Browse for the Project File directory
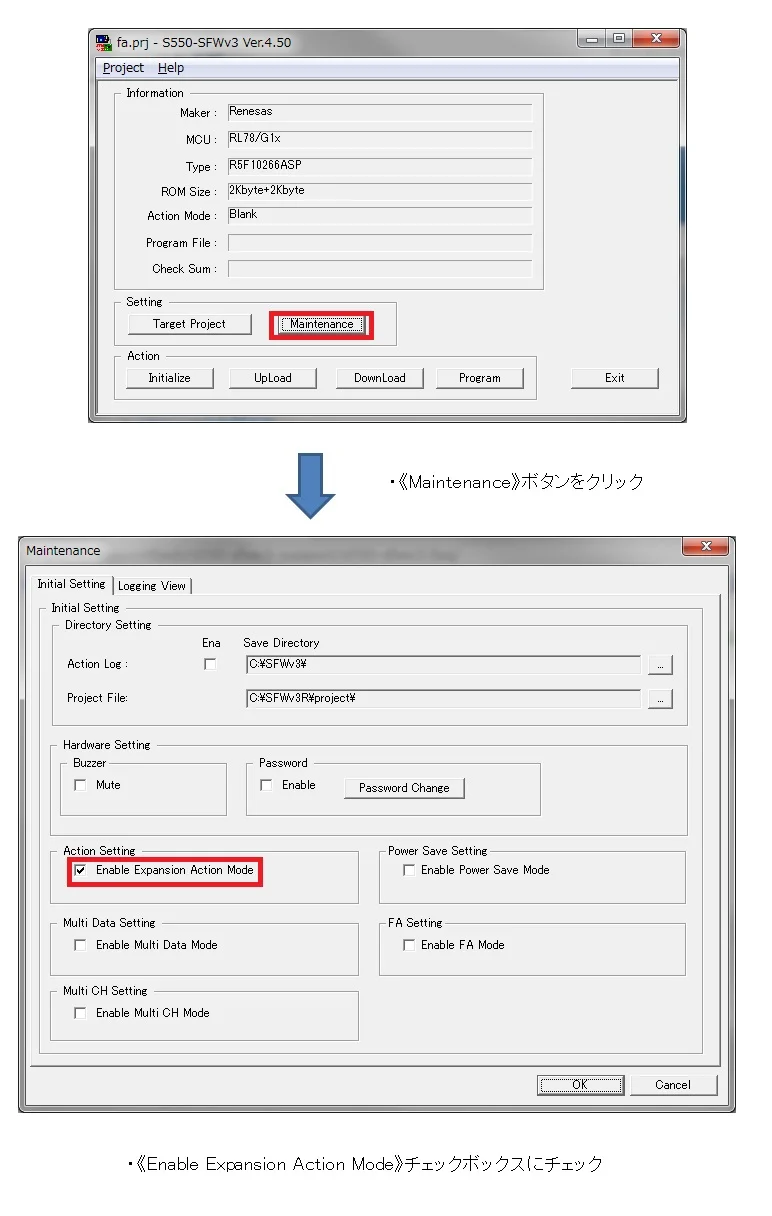Viewport: 772px width, 1216px height. (x=660, y=699)
